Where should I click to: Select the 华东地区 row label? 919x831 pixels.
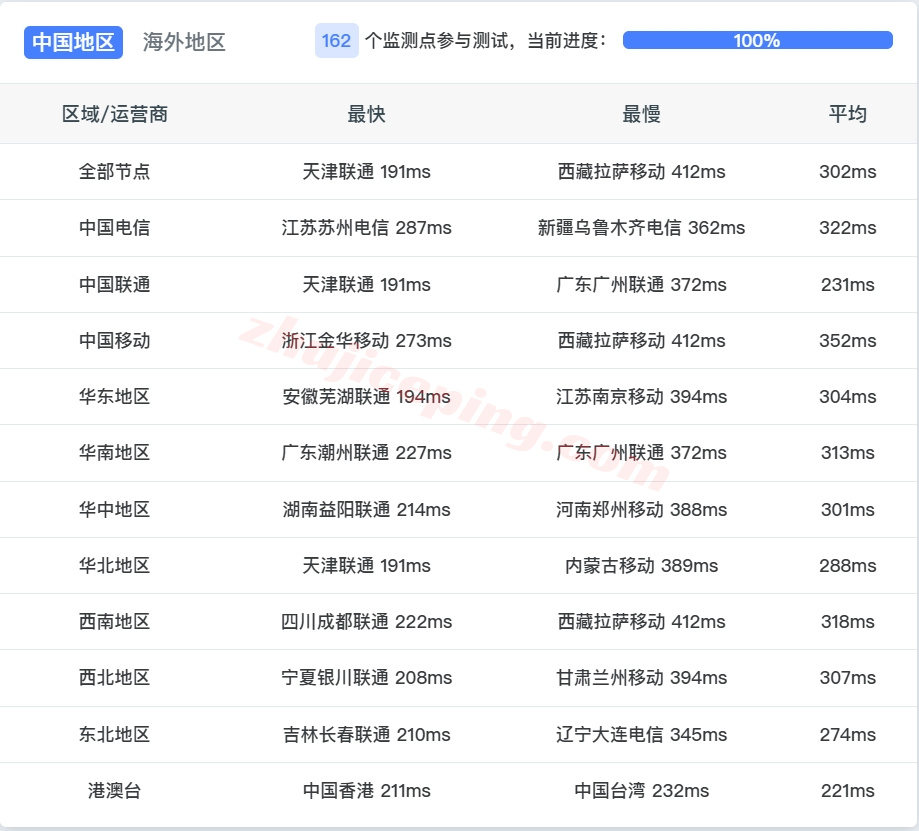pyautogui.click(x=112, y=396)
